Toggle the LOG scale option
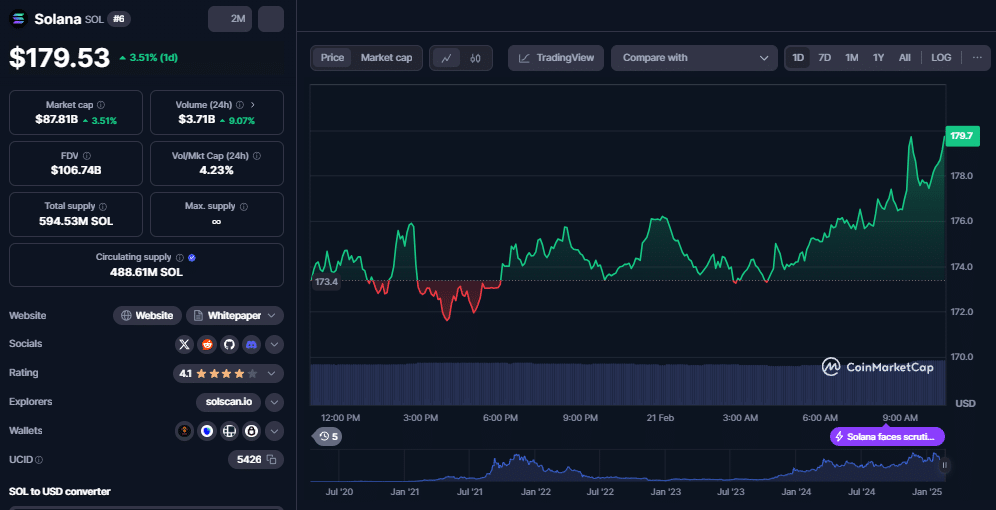This screenshot has width=996, height=510. 941,58
